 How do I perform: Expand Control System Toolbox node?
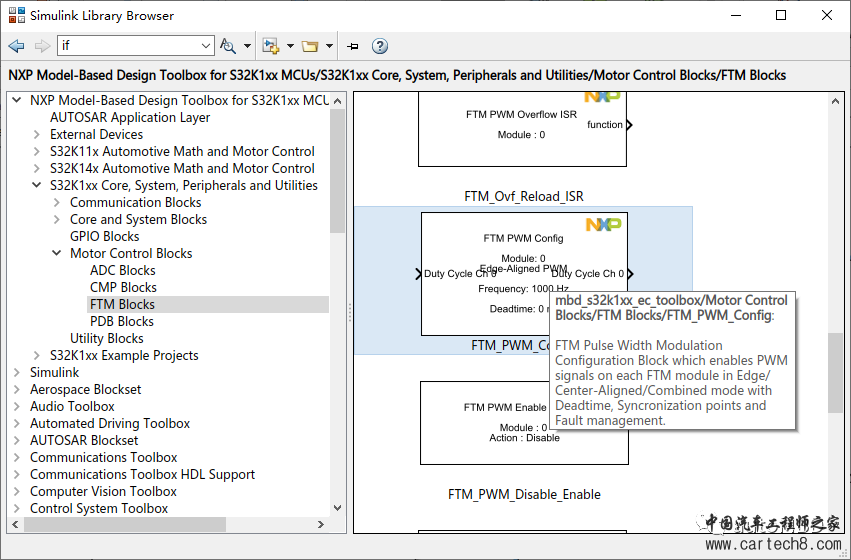point(17,508)
